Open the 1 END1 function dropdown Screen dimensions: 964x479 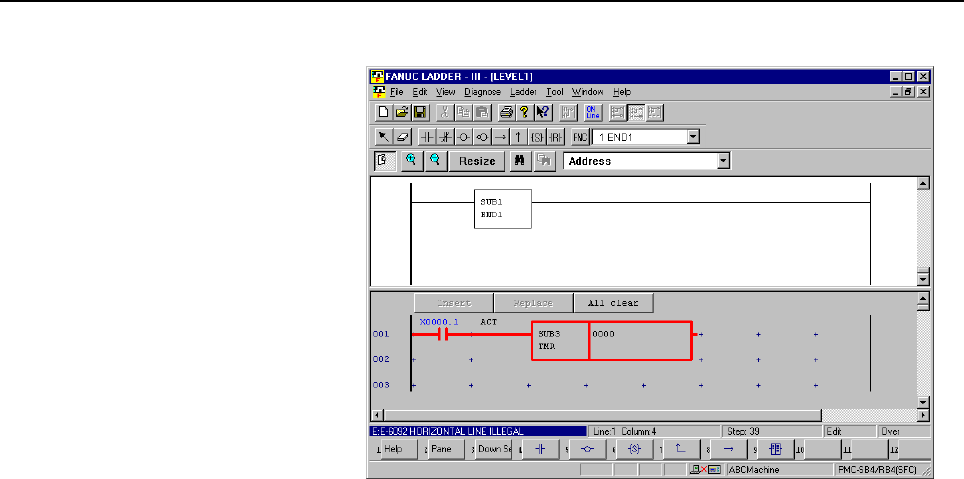click(x=693, y=137)
